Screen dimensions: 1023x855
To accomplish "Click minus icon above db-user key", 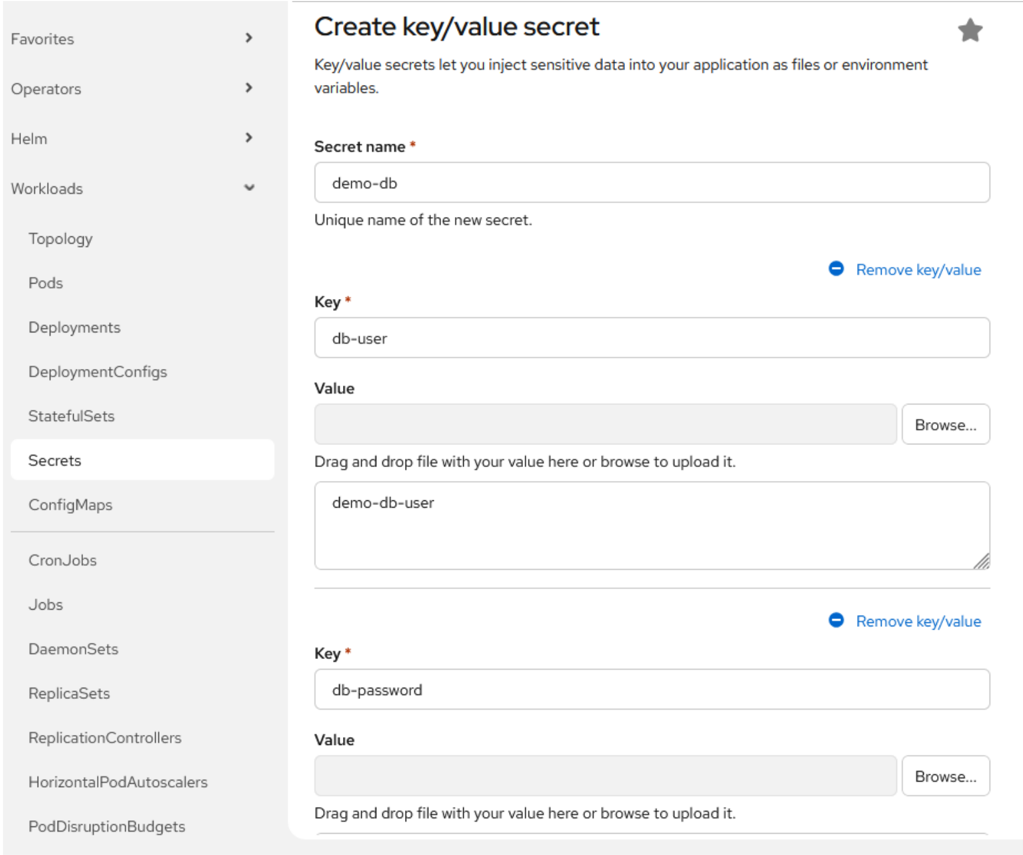I will (x=836, y=269).
